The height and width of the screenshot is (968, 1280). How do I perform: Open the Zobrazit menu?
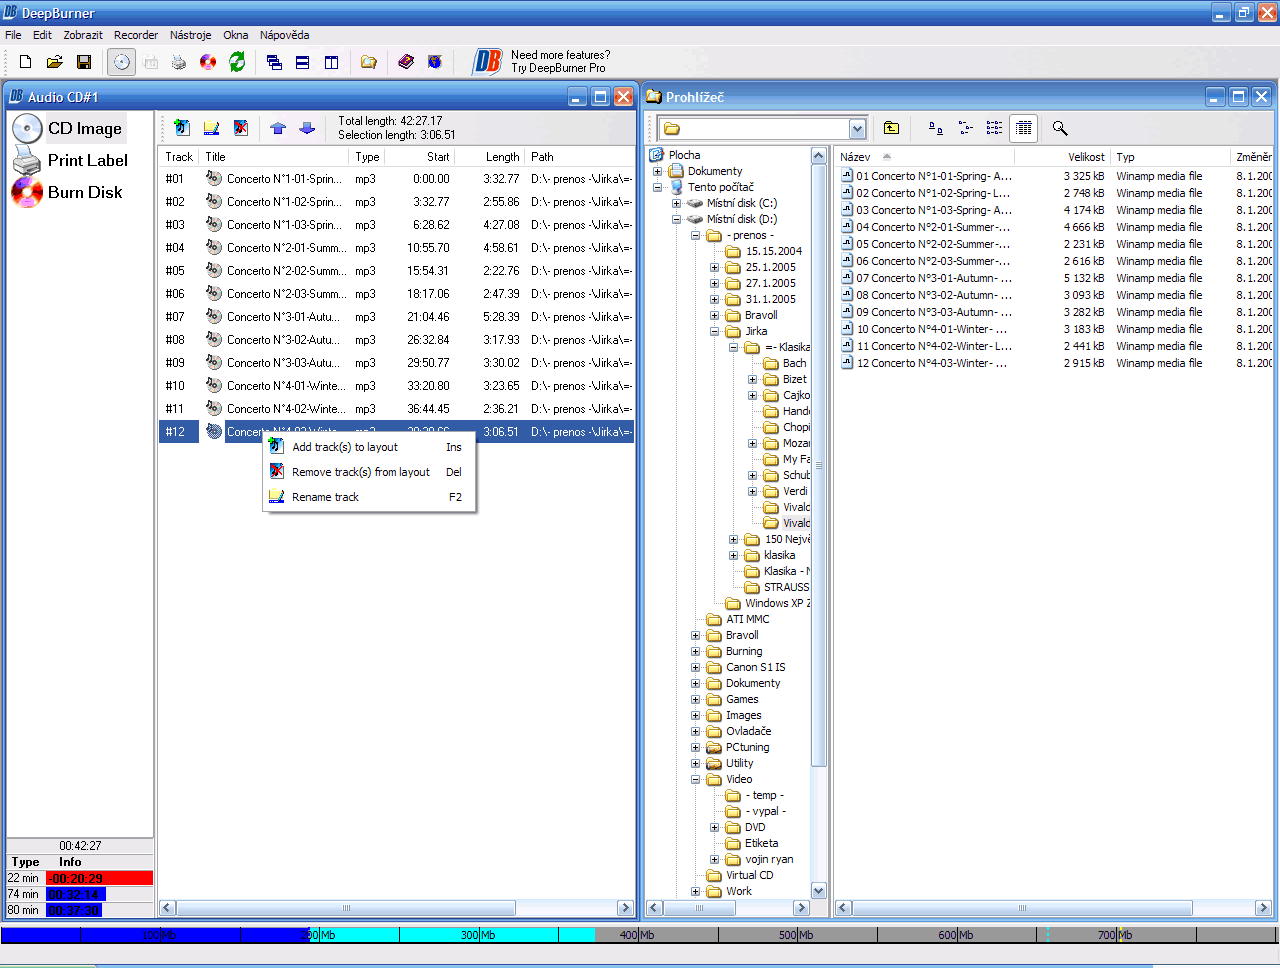tap(83, 35)
